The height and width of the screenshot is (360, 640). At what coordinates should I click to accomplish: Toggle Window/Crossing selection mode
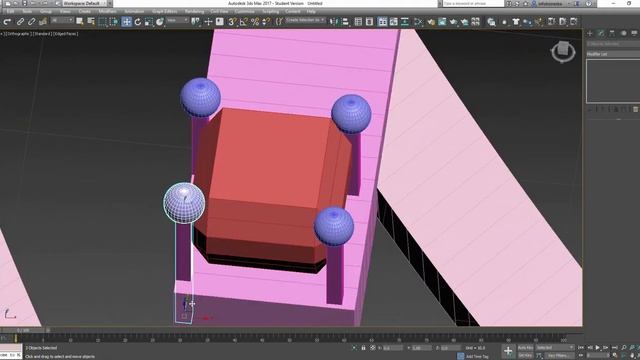pyautogui.click(x=114, y=22)
